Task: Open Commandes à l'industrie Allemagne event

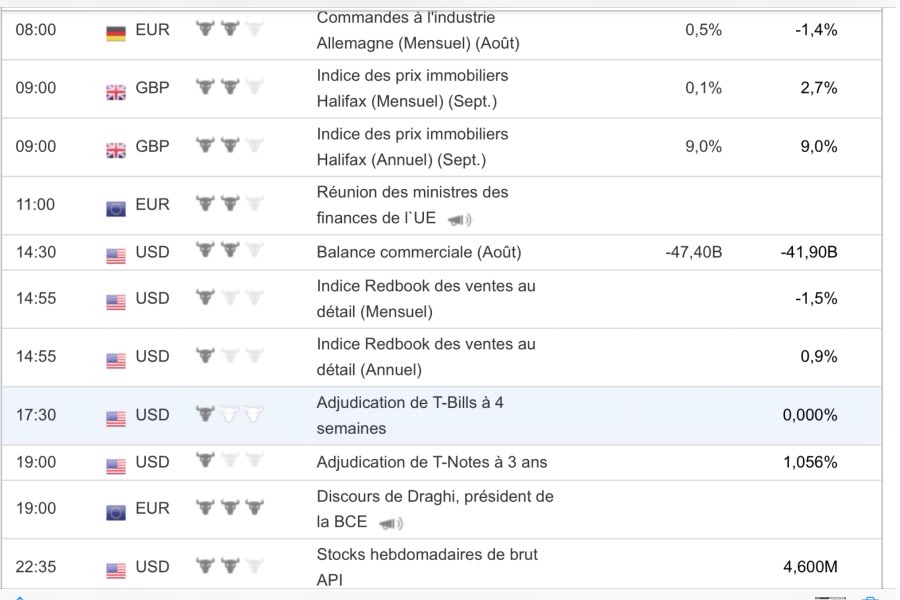Action: point(417,30)
